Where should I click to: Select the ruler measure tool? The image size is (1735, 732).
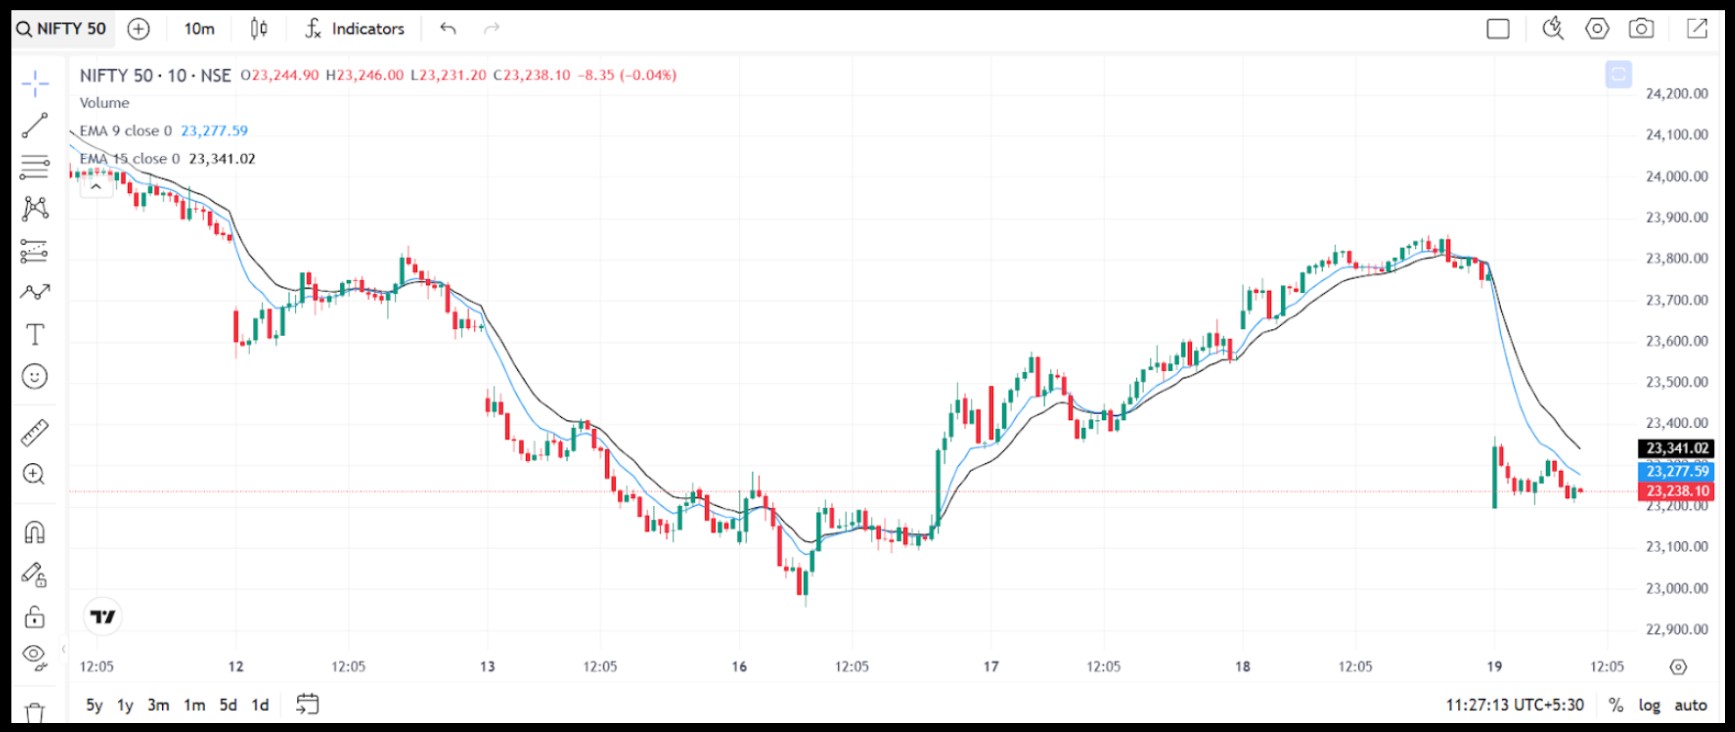35,432
